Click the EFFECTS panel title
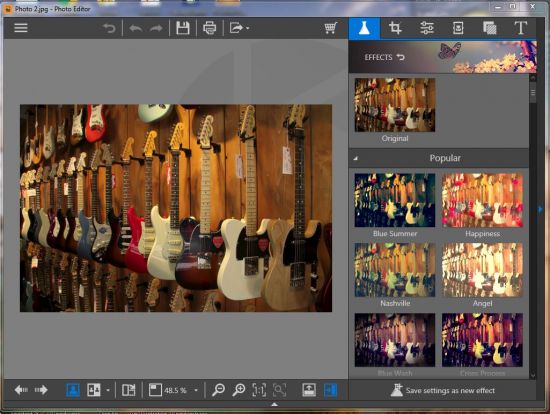 378,57
